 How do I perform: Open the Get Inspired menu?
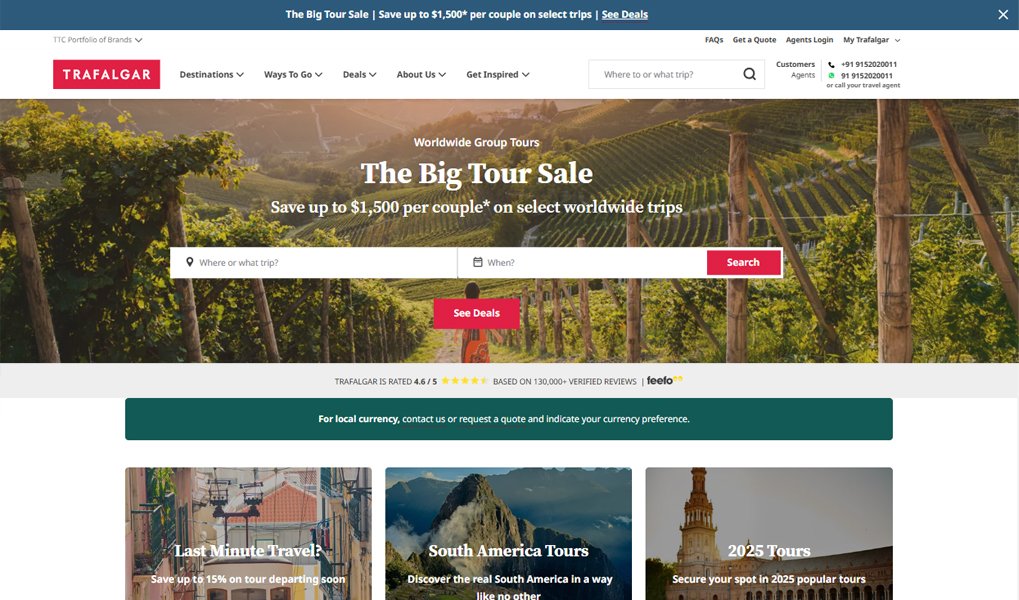[498, 75]
